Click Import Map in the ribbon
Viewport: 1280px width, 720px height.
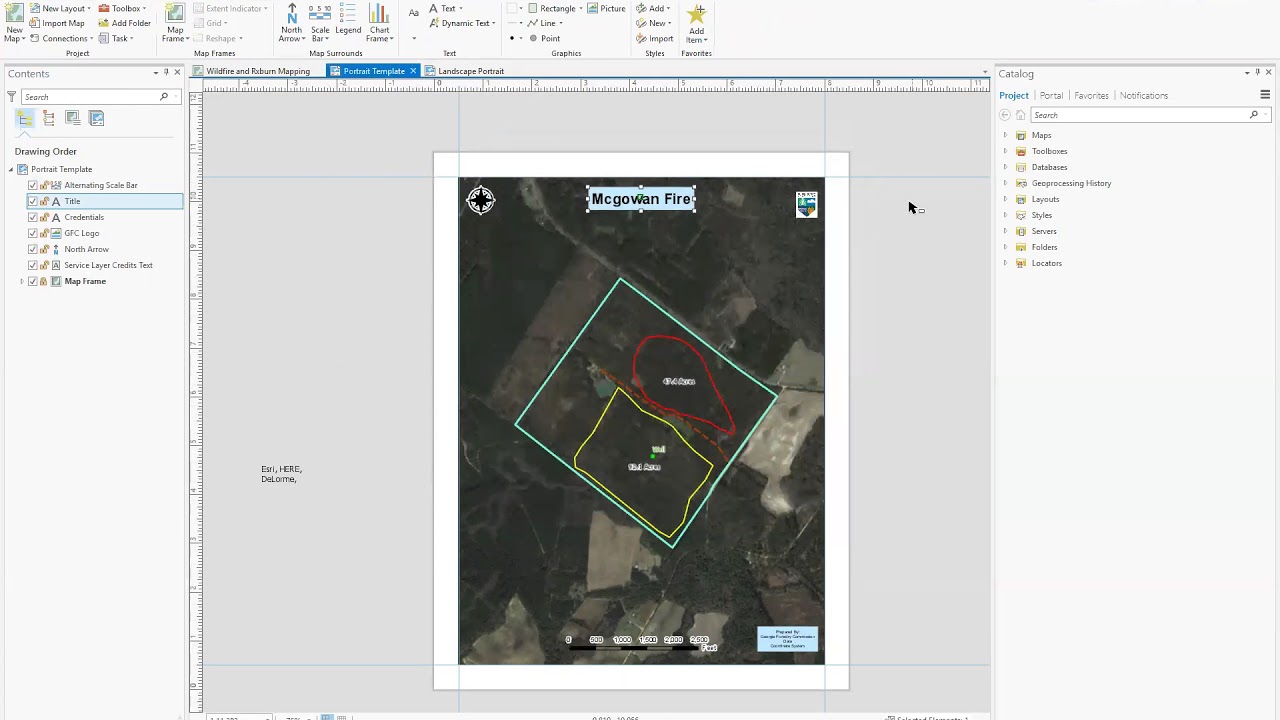click(x=57, y=23)
